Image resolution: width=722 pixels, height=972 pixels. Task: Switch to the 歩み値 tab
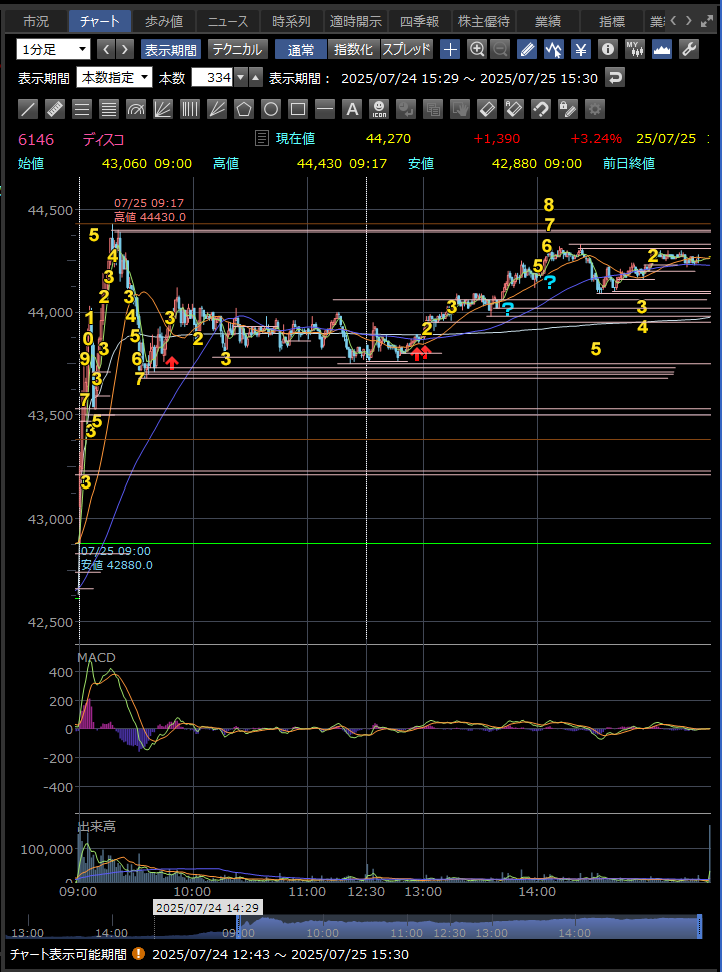[164, 21]
